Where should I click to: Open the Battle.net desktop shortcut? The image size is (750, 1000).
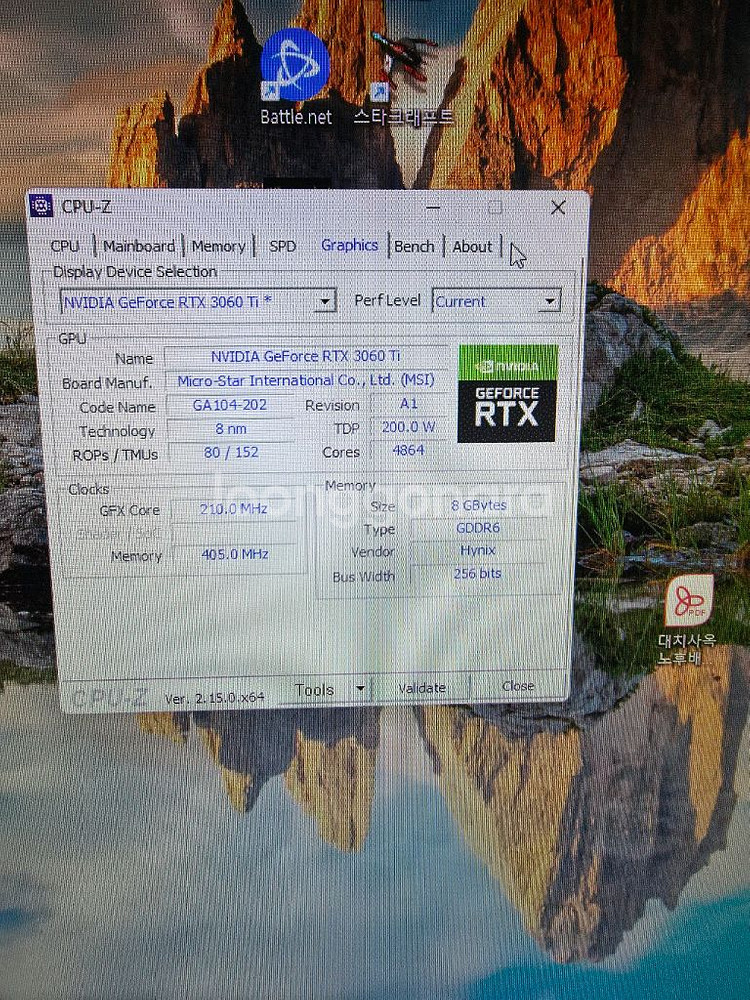tap(295, 77)
